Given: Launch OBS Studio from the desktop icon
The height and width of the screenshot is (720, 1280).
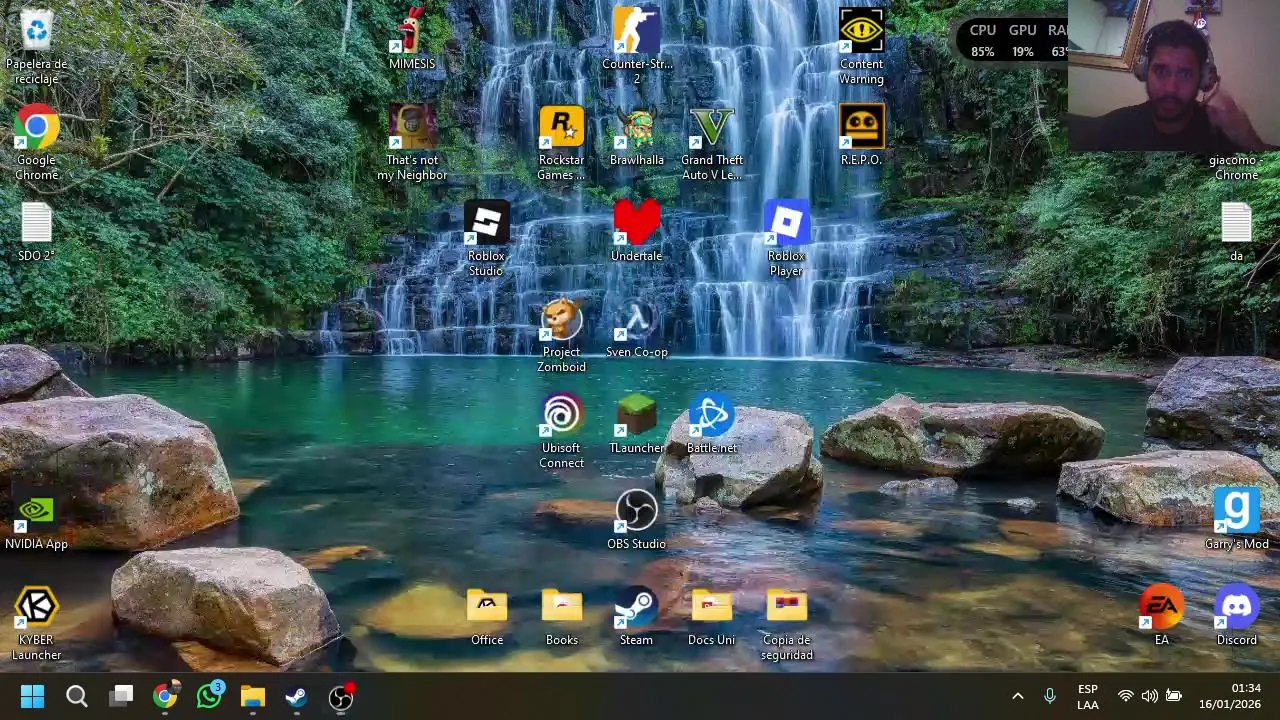Looking at the screenshot, I should 637,520.
